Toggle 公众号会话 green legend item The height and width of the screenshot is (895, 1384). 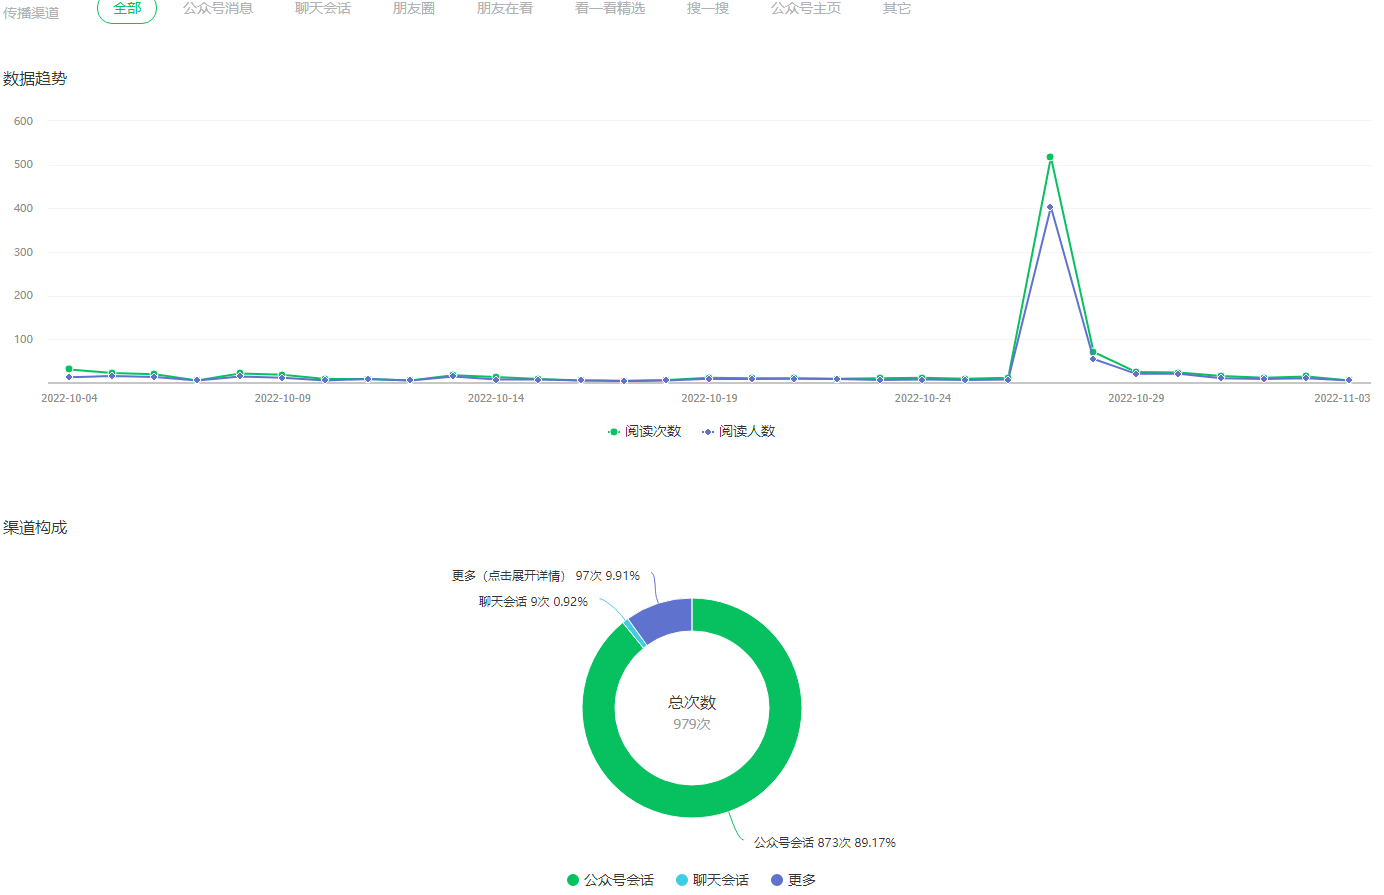[610, 880]
